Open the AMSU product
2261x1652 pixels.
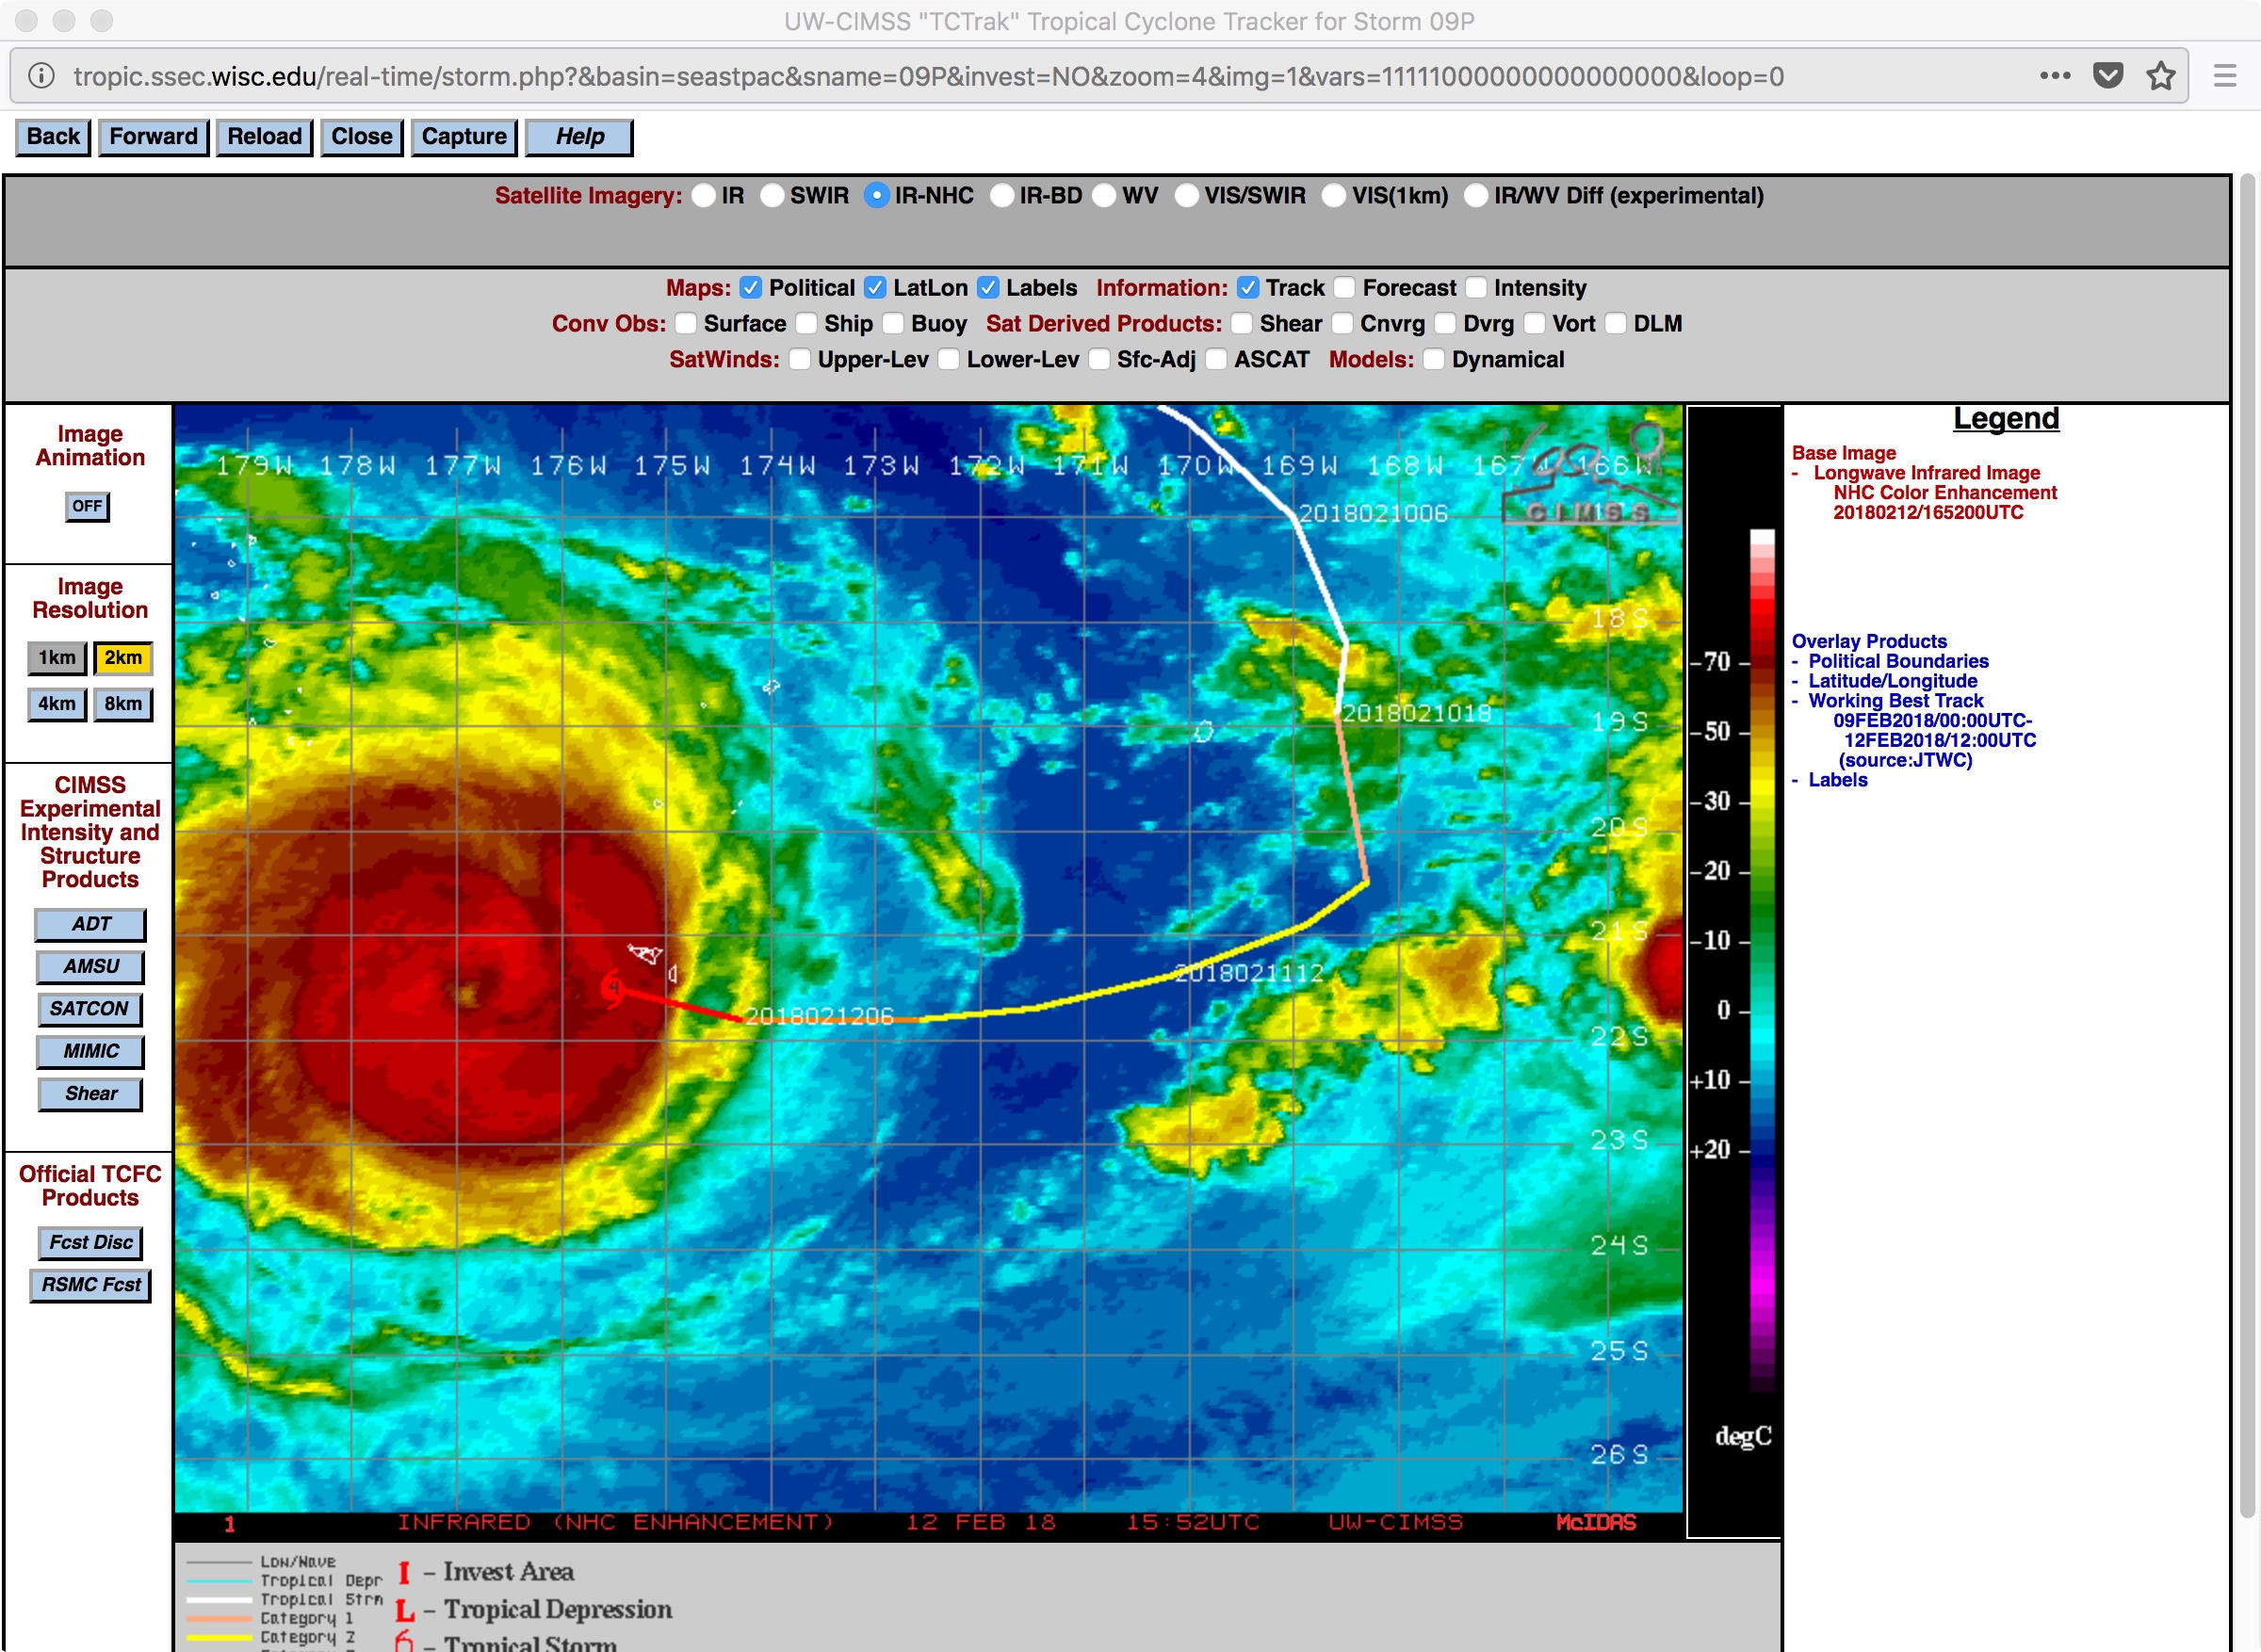pyautogui.click(x=90, y=967)
